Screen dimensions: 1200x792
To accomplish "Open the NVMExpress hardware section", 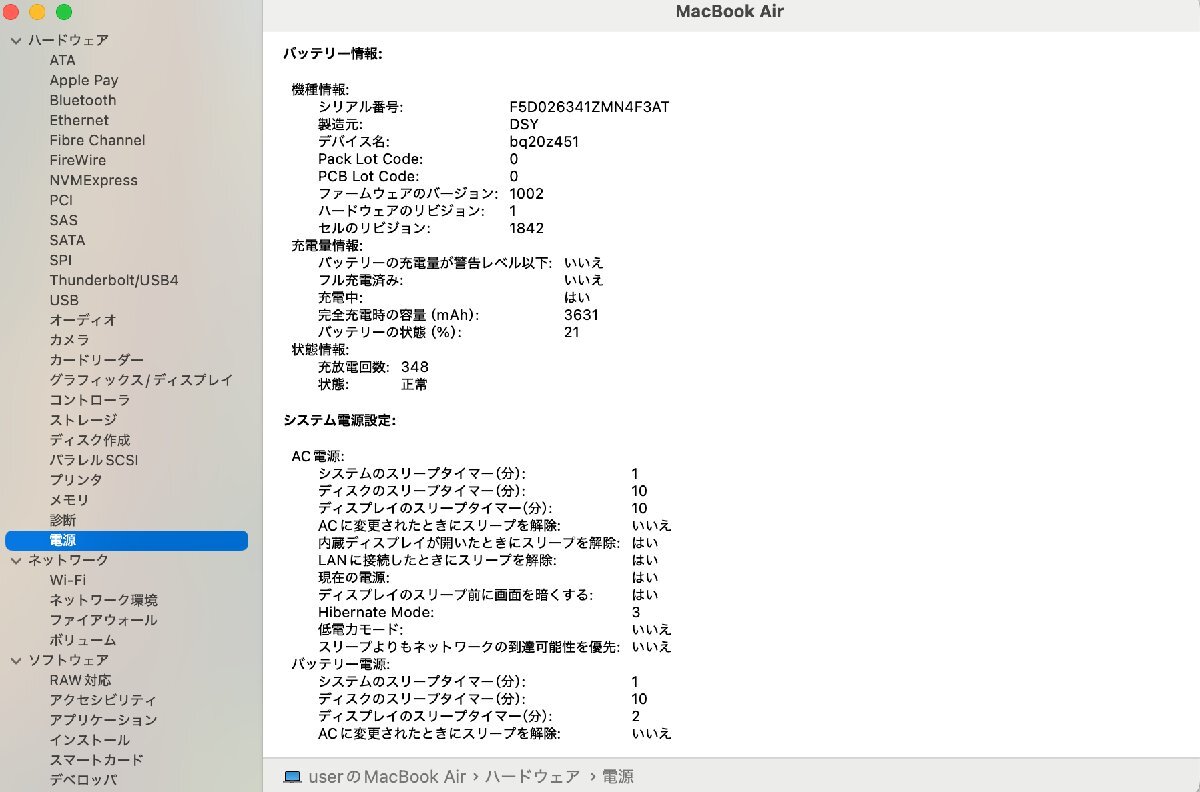I will pyautogui.click(x=94, y=180).
